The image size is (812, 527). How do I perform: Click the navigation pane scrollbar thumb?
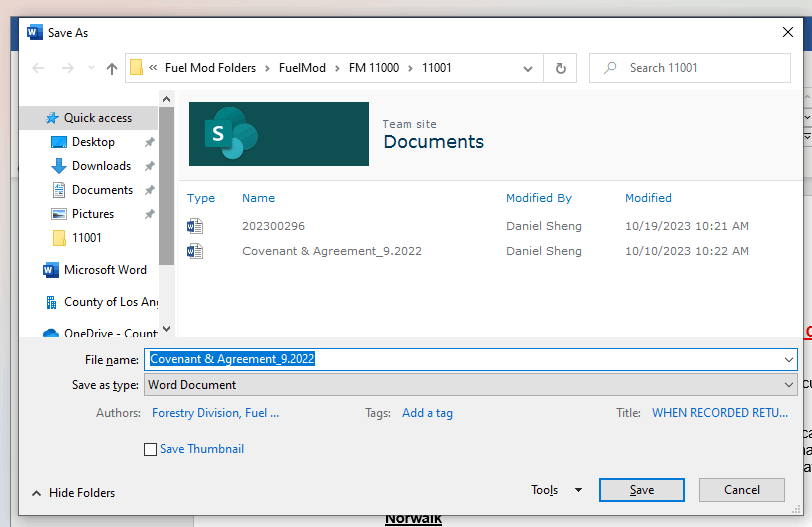(166, 186)
